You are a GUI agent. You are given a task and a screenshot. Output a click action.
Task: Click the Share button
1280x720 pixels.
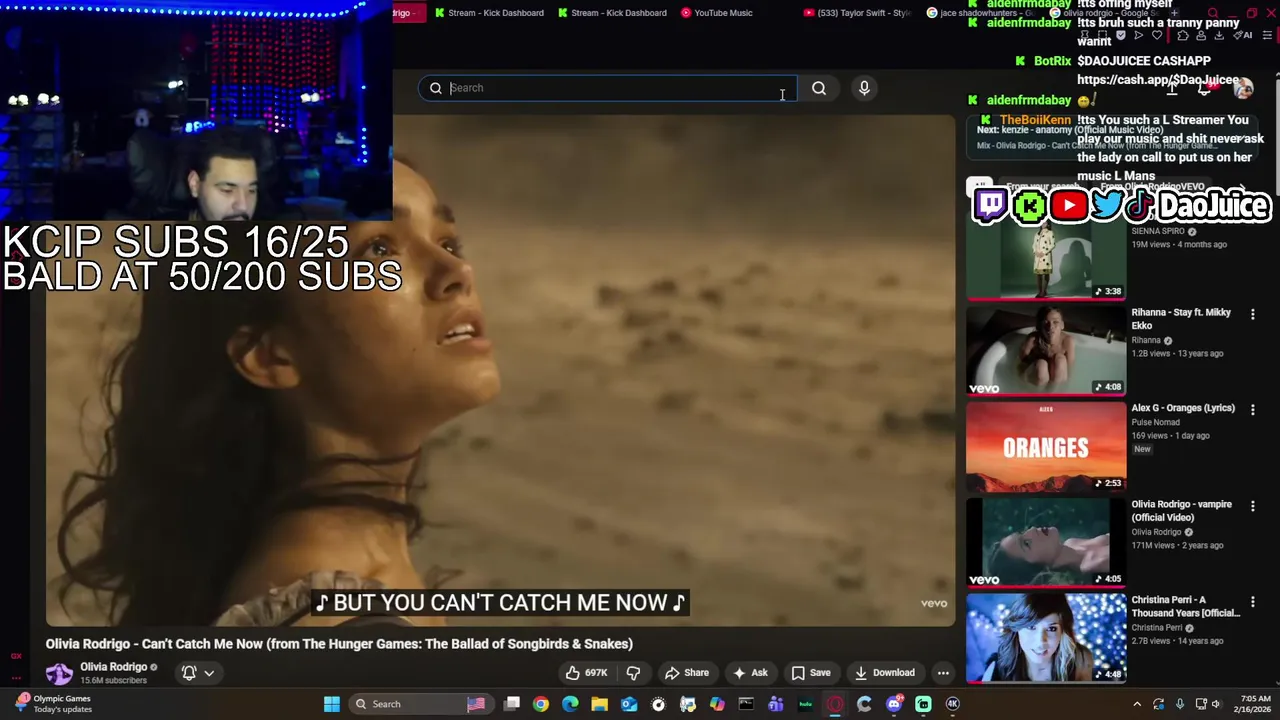pos(687,673)
